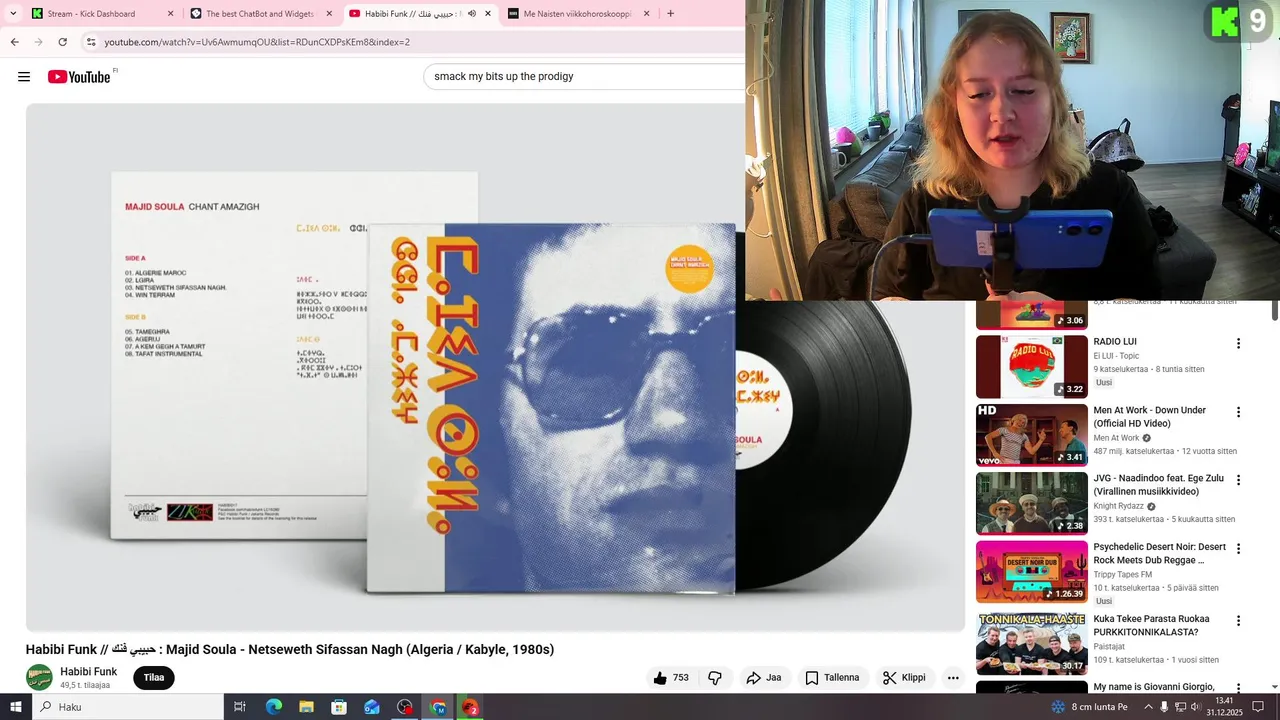
Task: Open Habibi Funk channel name link
Action: pyautogui.click(x=88, y=672)
